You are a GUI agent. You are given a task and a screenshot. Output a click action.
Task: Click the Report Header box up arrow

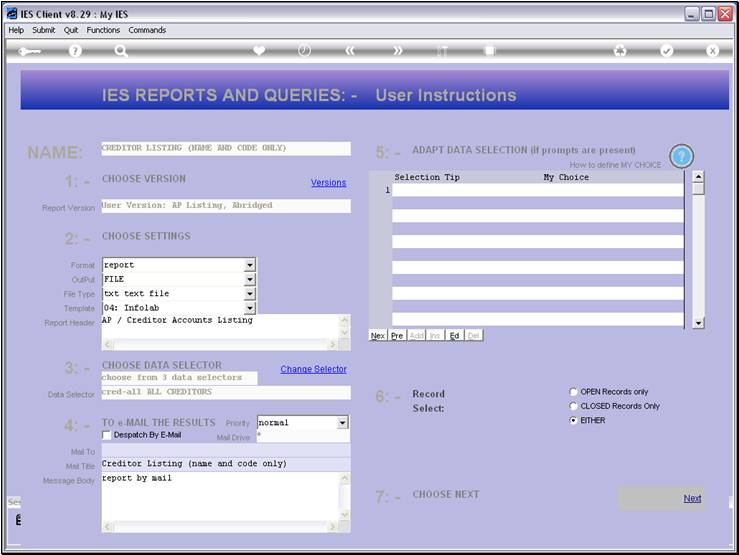tap(345, 321)
